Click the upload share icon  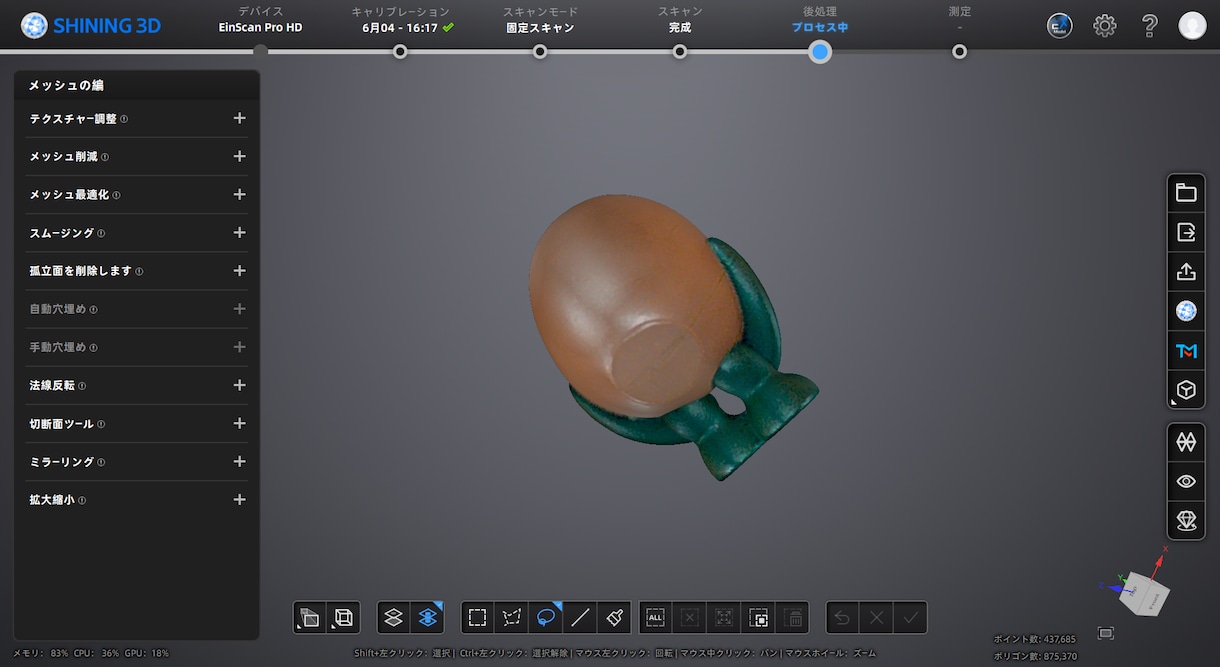pyautogui.click(x=1186, y=271)
